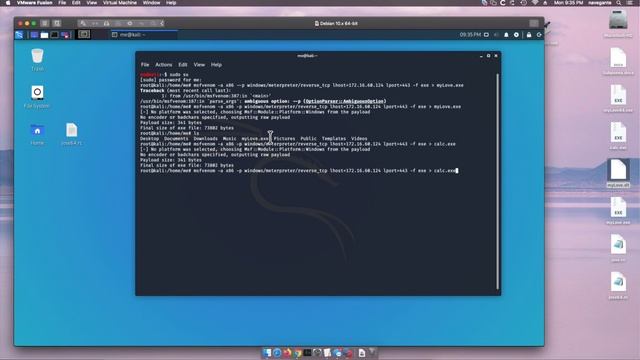Open Terminal in the macOS Dock
This screenshot has width=640, height=360.
(307, 353)
